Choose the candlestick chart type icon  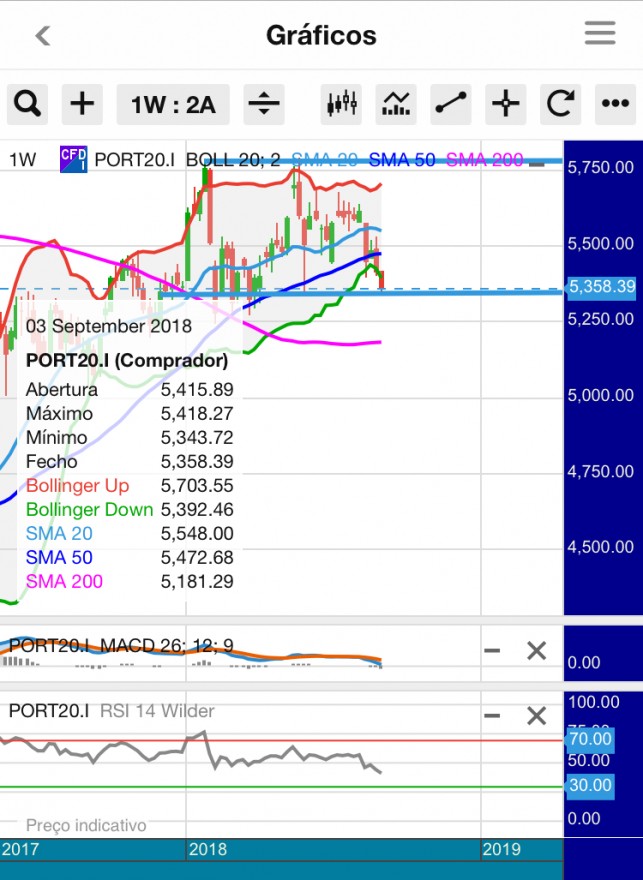coord(341,104)
